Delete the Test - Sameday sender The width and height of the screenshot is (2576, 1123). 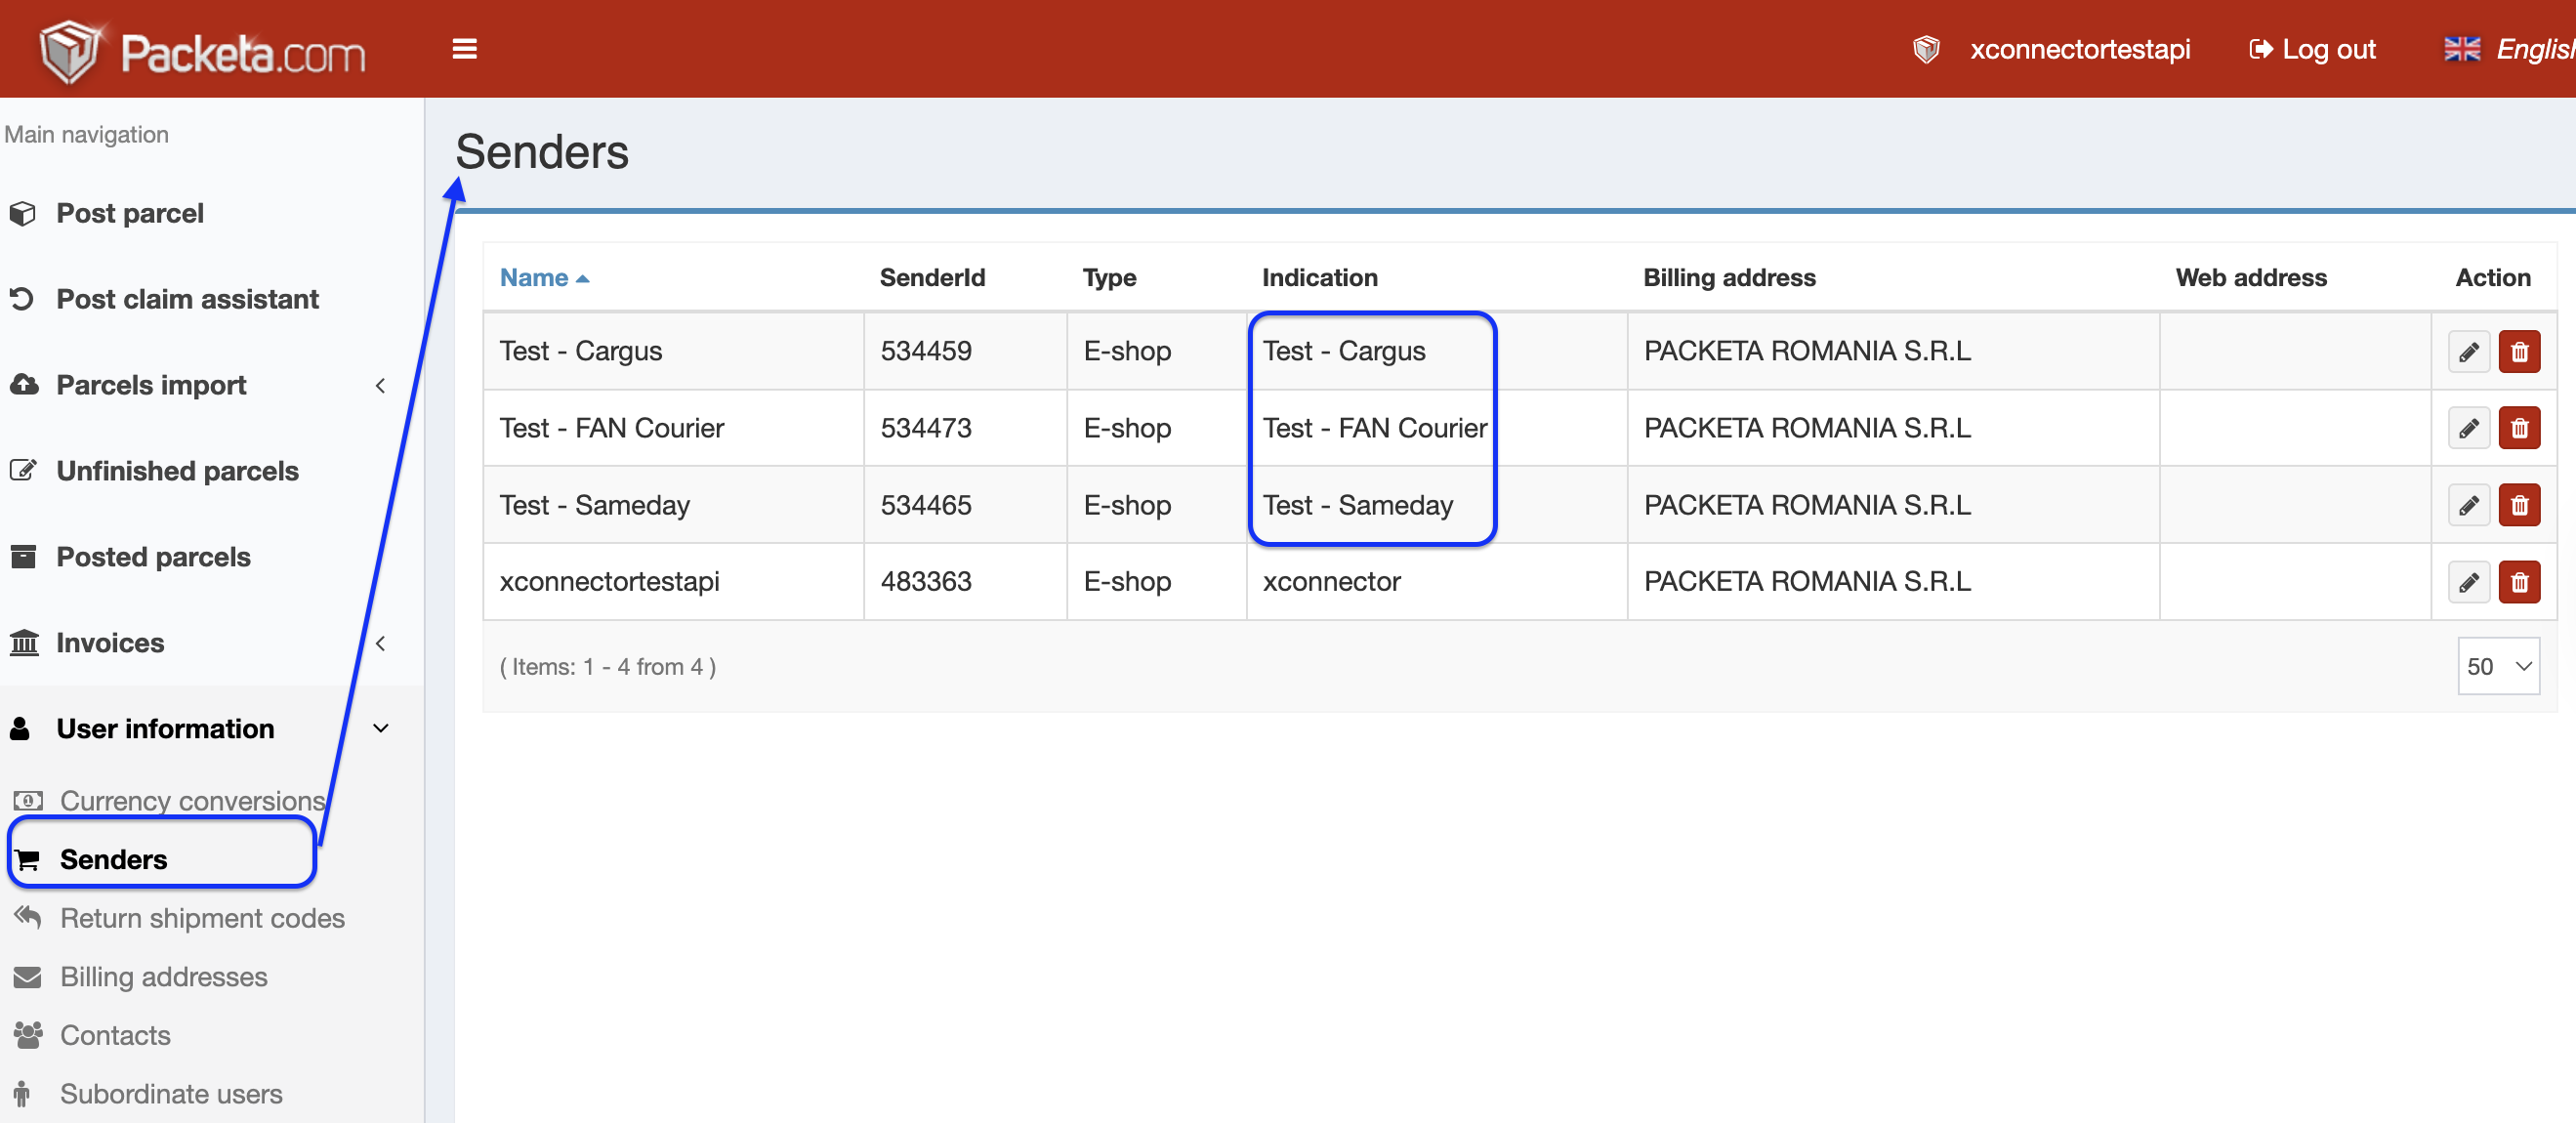(2518, 506)
